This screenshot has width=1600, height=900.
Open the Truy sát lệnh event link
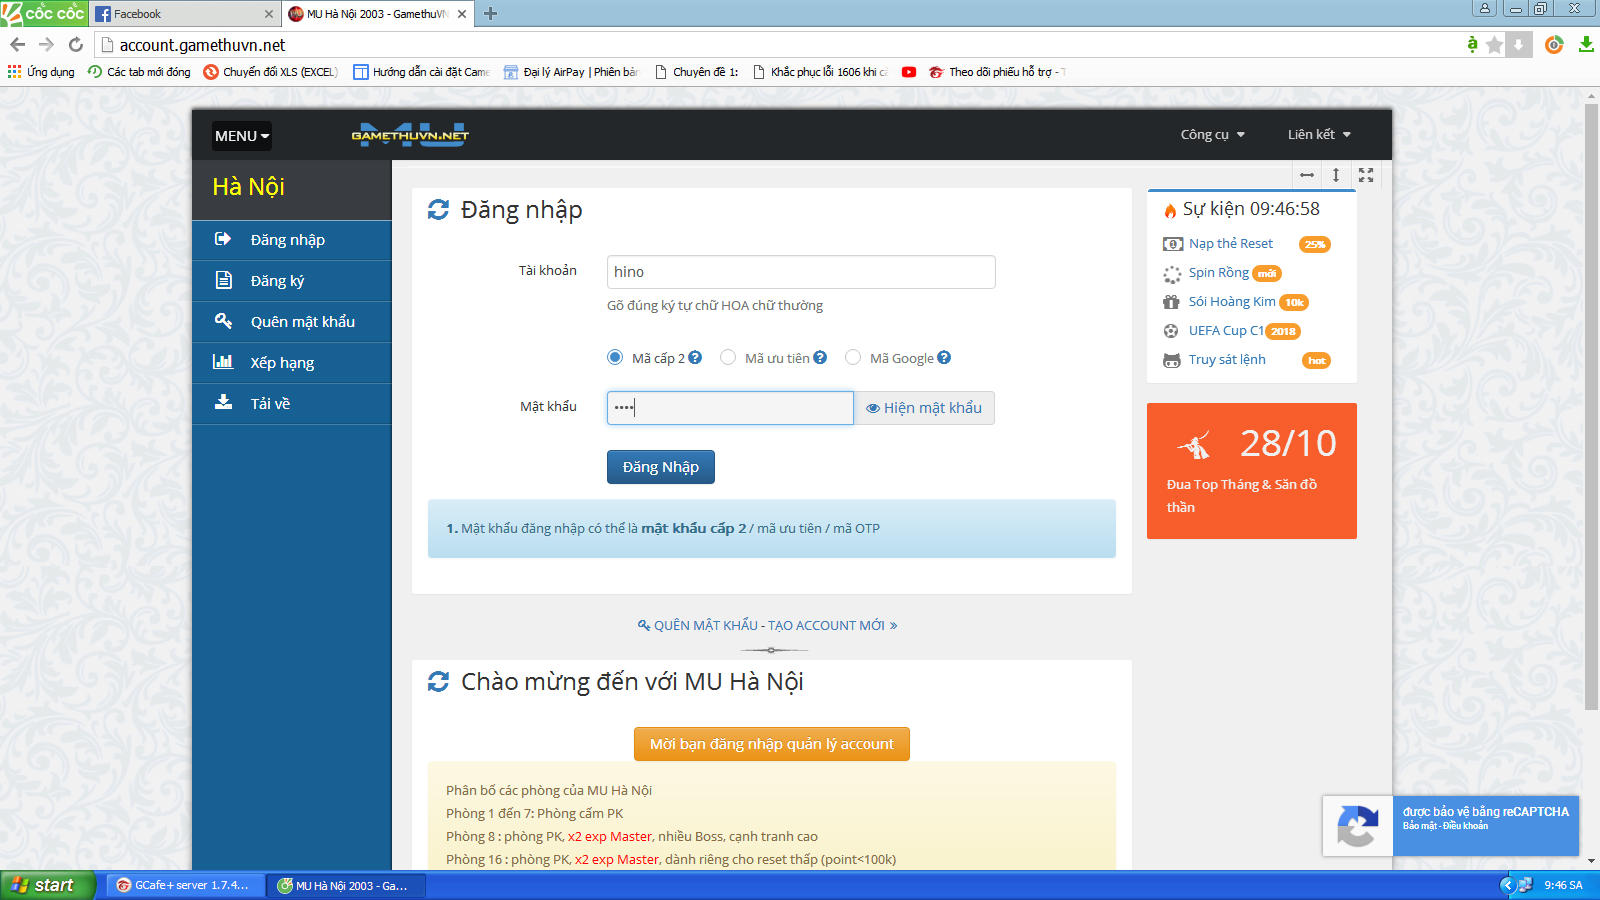point(1227,360)
